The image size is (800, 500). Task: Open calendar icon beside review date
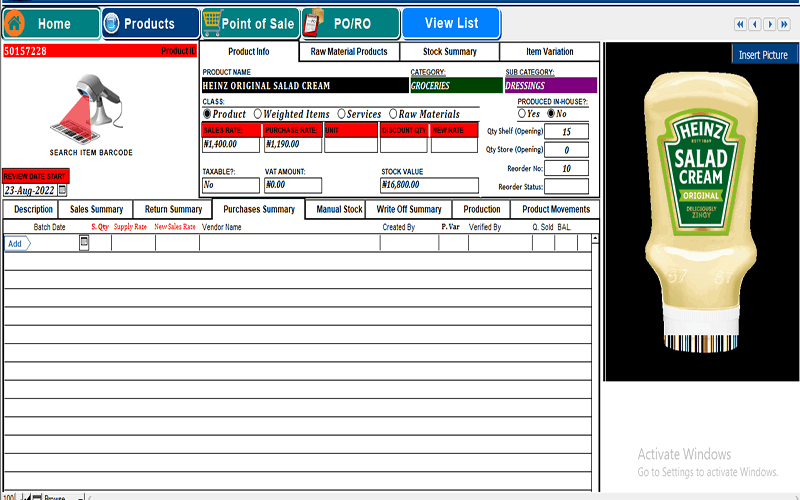tap(63, 190)
